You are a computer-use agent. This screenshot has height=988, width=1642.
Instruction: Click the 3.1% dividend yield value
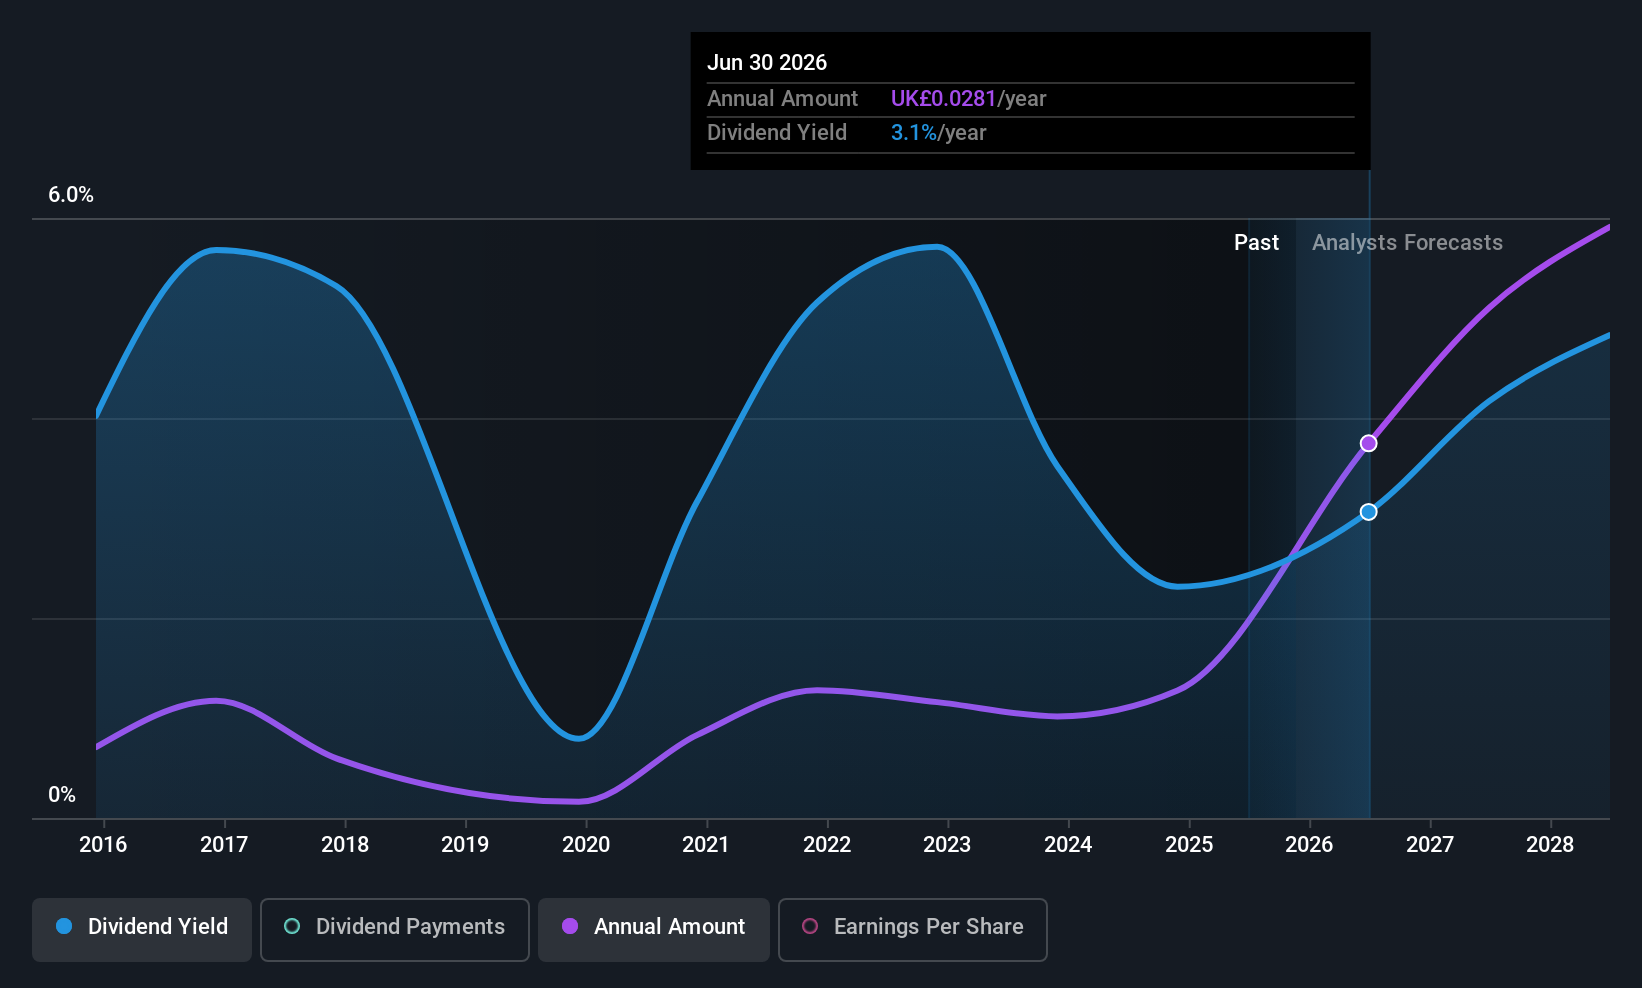pos(913,133)
